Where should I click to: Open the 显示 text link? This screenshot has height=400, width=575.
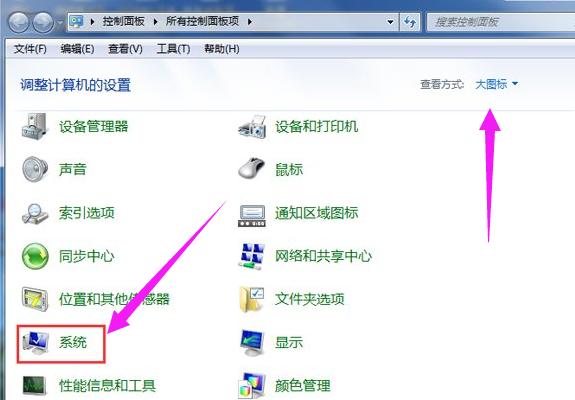289,342
